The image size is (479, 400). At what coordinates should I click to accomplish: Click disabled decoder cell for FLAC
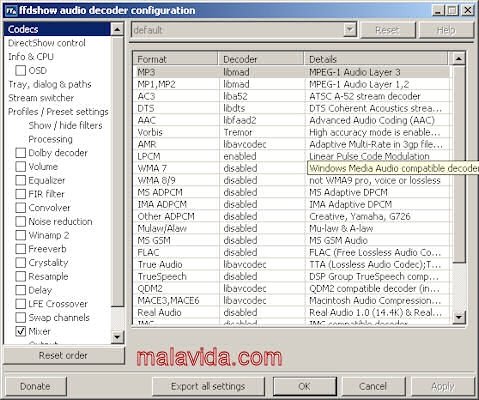point(262,252)
